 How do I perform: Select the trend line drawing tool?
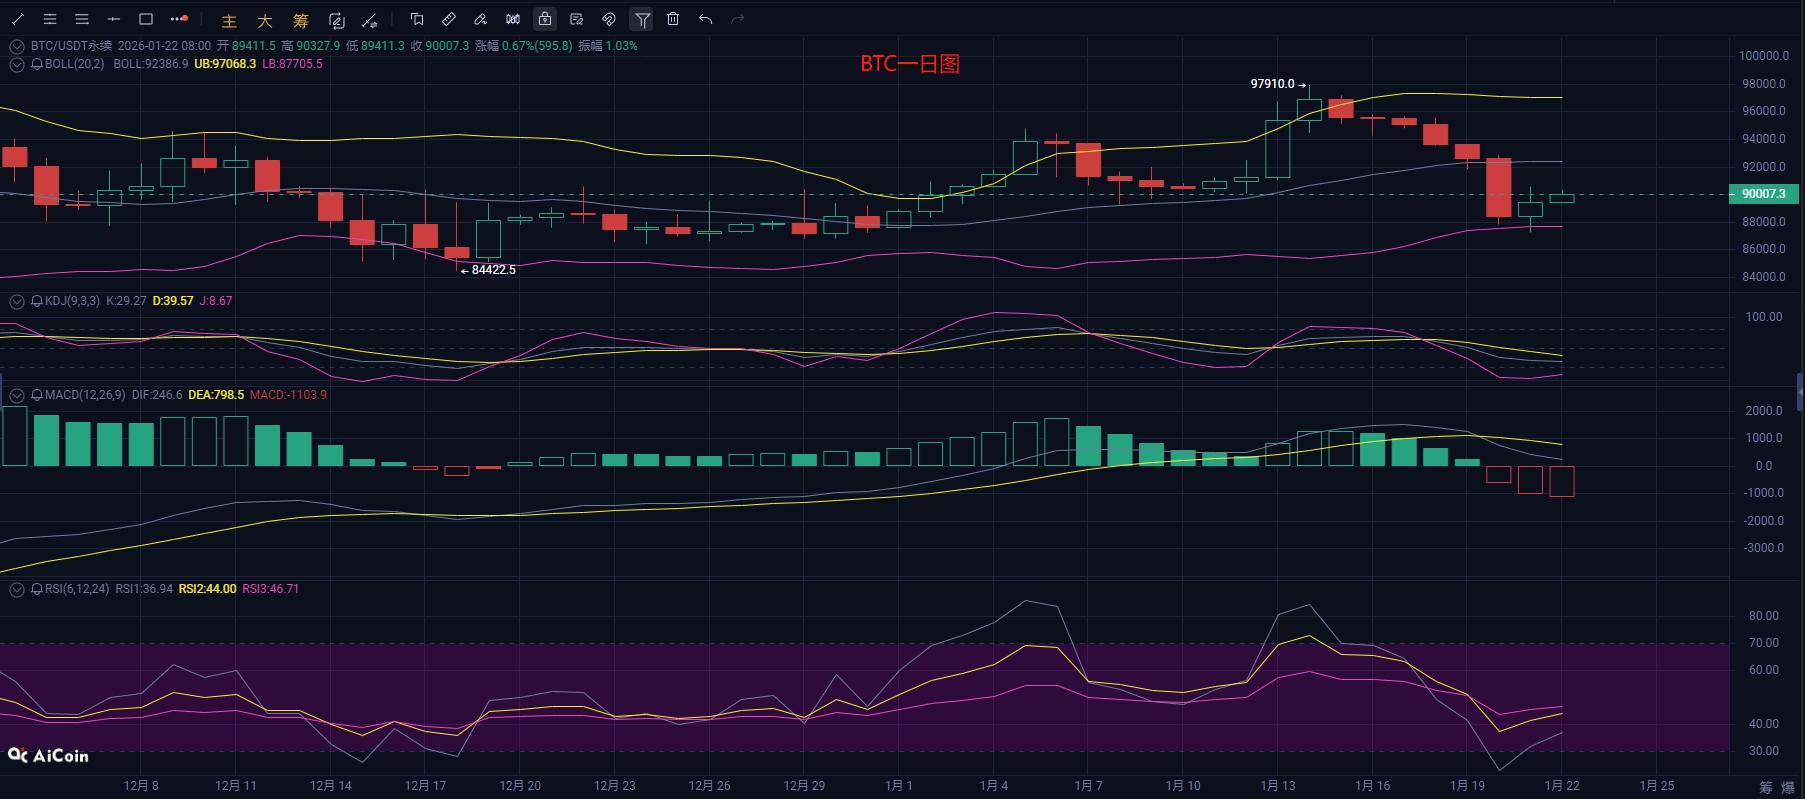[x=18, y=19]
